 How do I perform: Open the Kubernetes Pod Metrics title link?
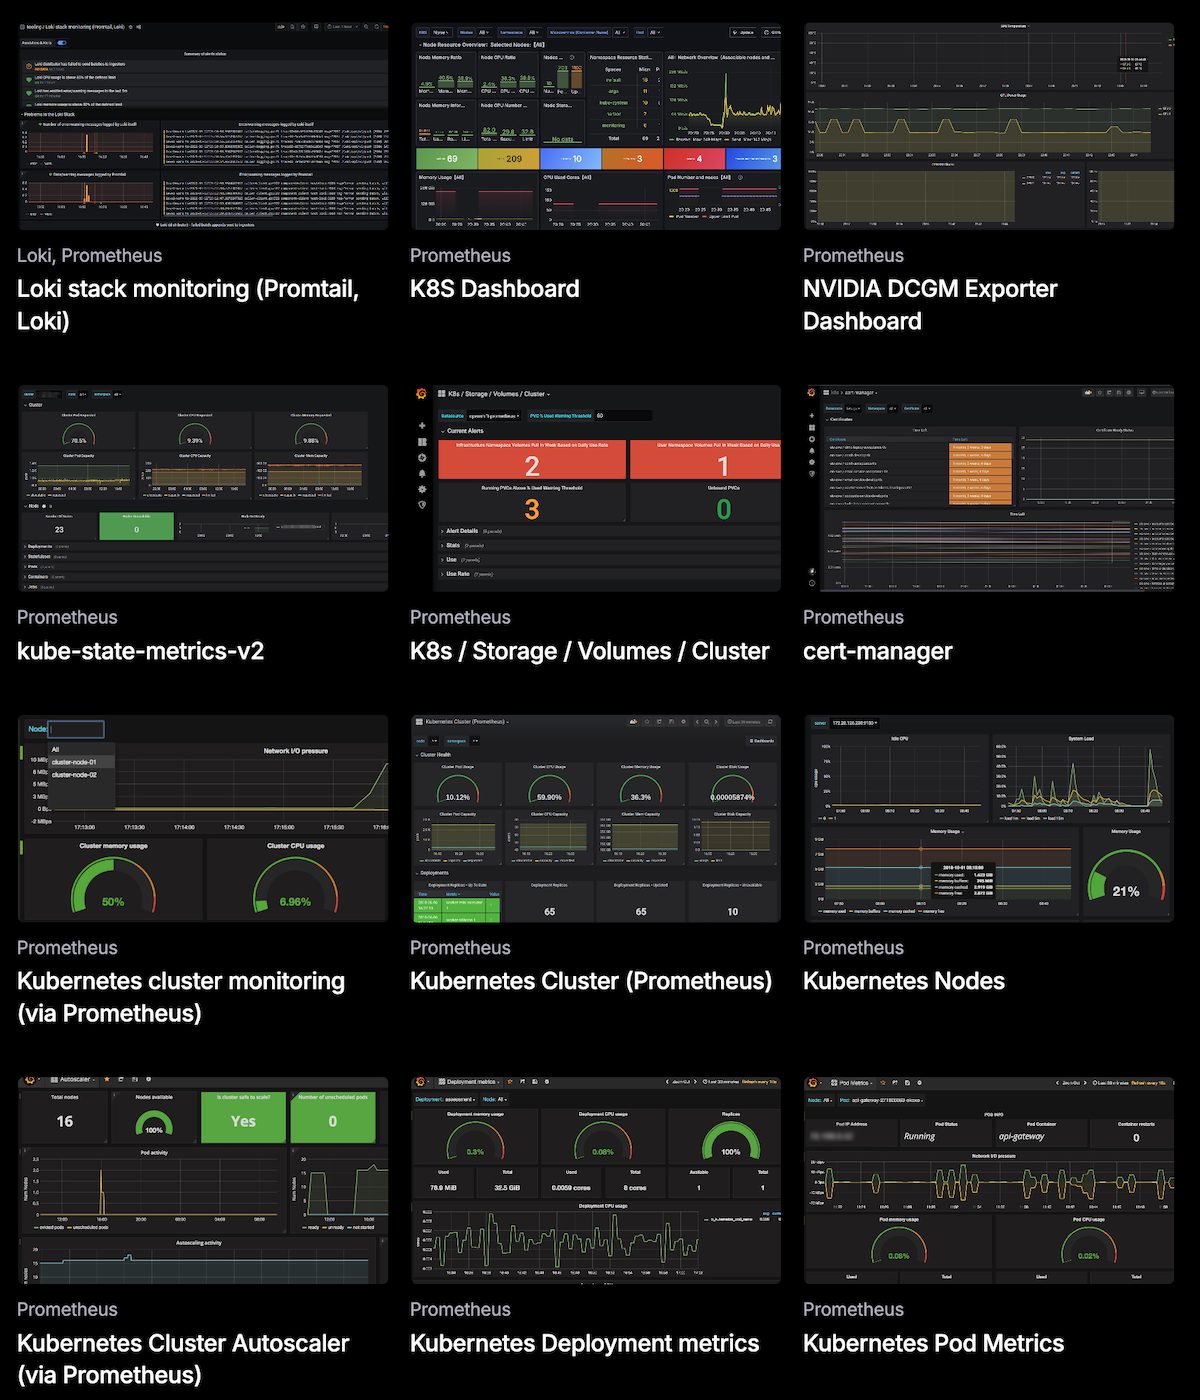pyautogui.click(x=933, y=1343)
